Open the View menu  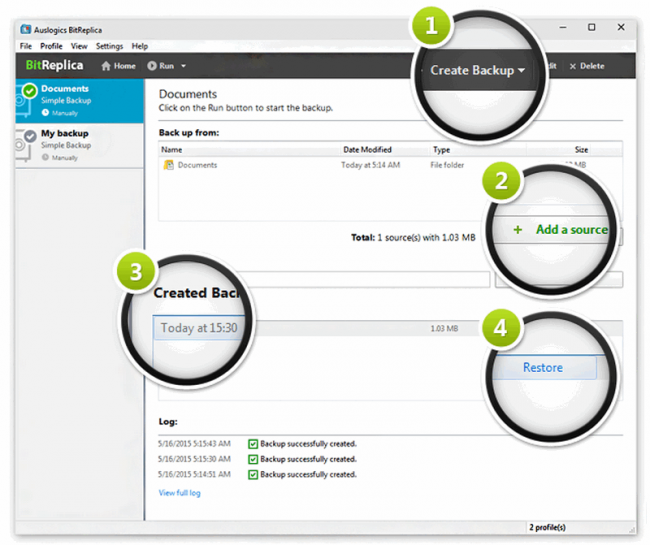pyautogui.click(x=79, y=46)
